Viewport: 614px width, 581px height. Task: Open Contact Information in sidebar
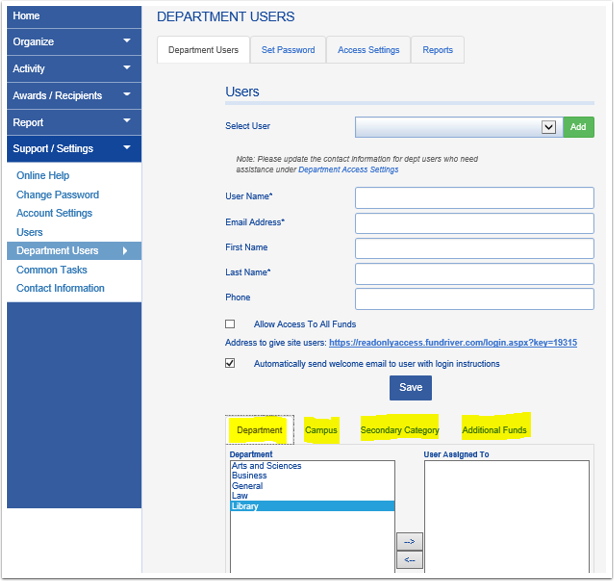click(60, 288)
